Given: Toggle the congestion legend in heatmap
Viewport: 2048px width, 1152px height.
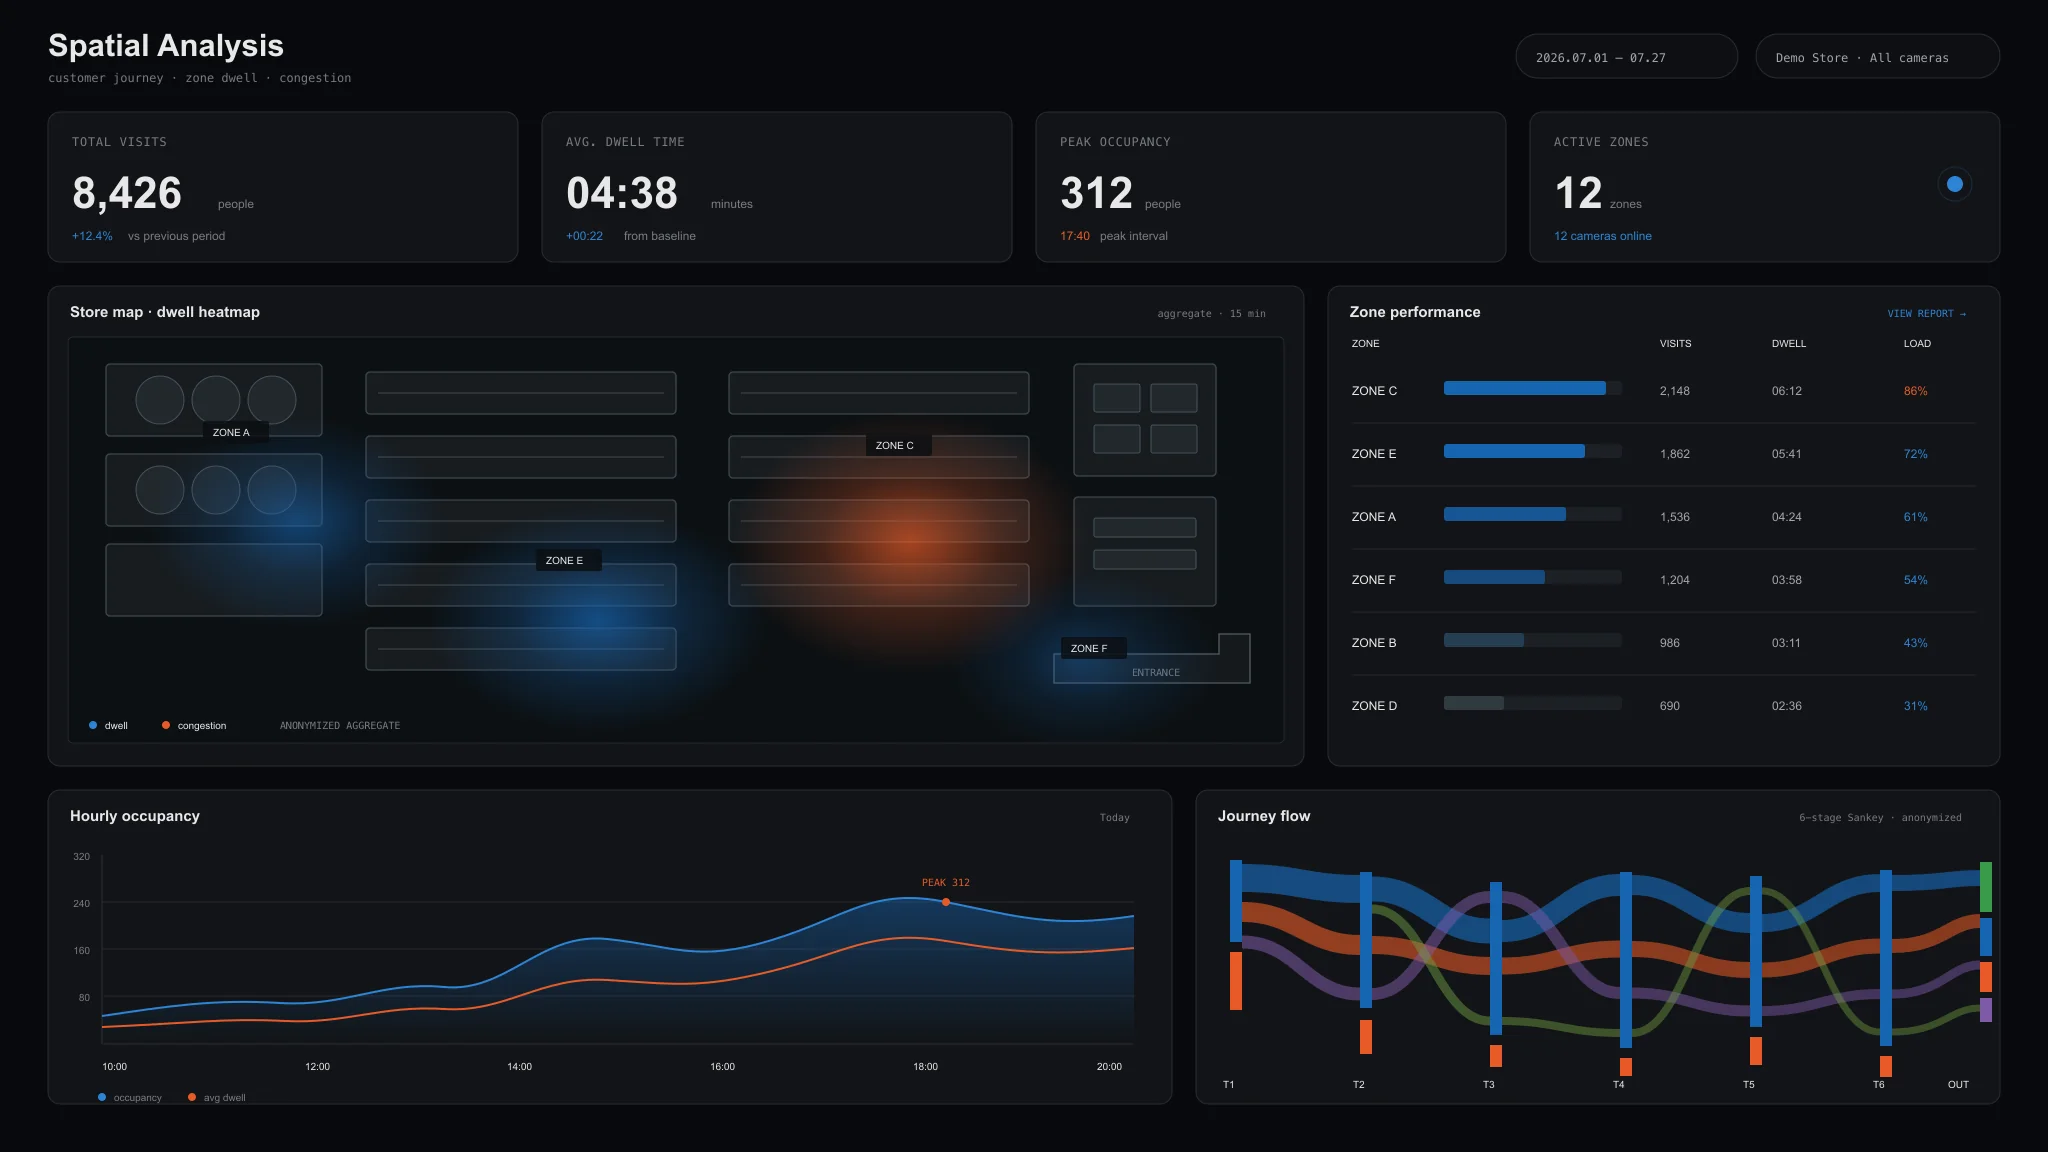Looking at the screenshot, I should (x=194, y=726).
